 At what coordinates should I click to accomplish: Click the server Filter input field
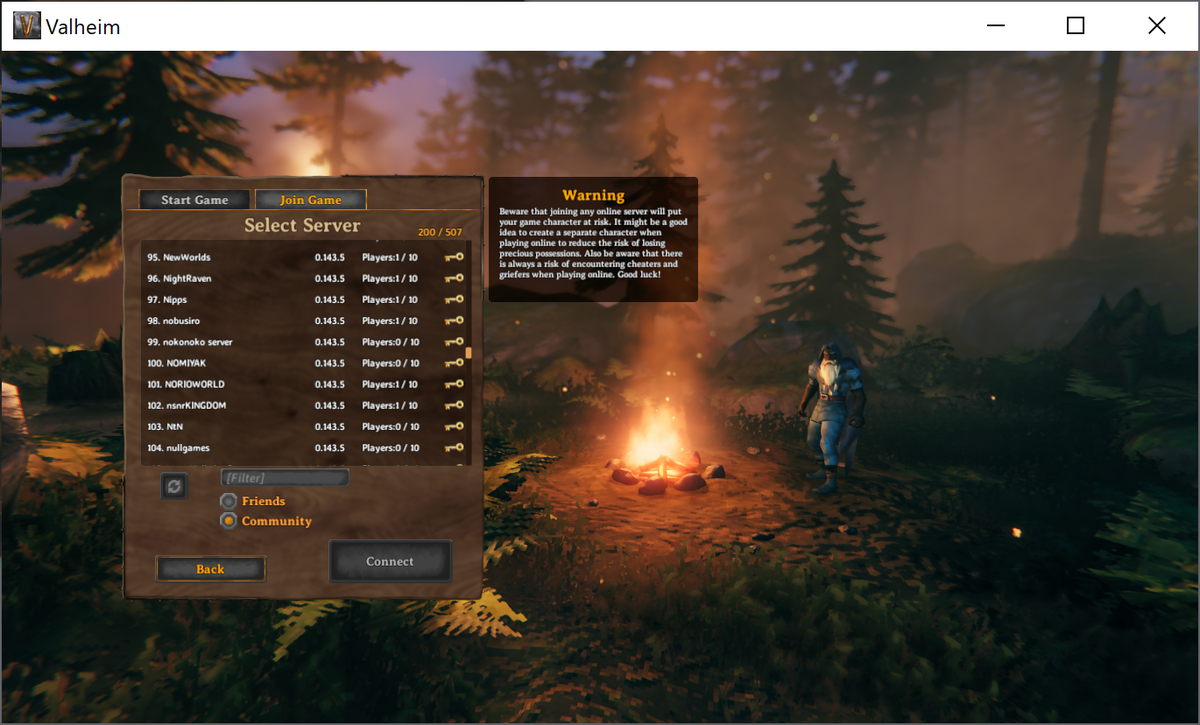285,478
